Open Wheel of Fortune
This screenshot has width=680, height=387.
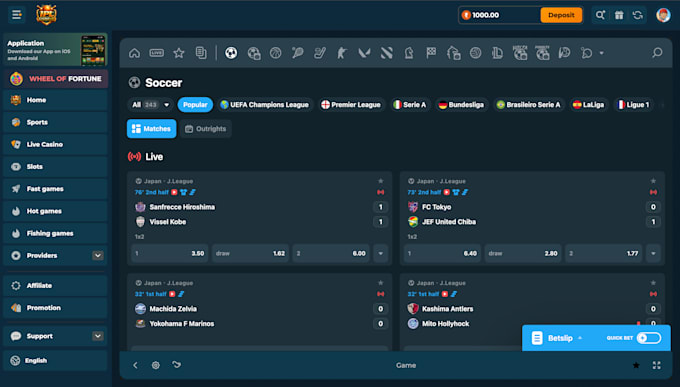(x=55, y=79)
